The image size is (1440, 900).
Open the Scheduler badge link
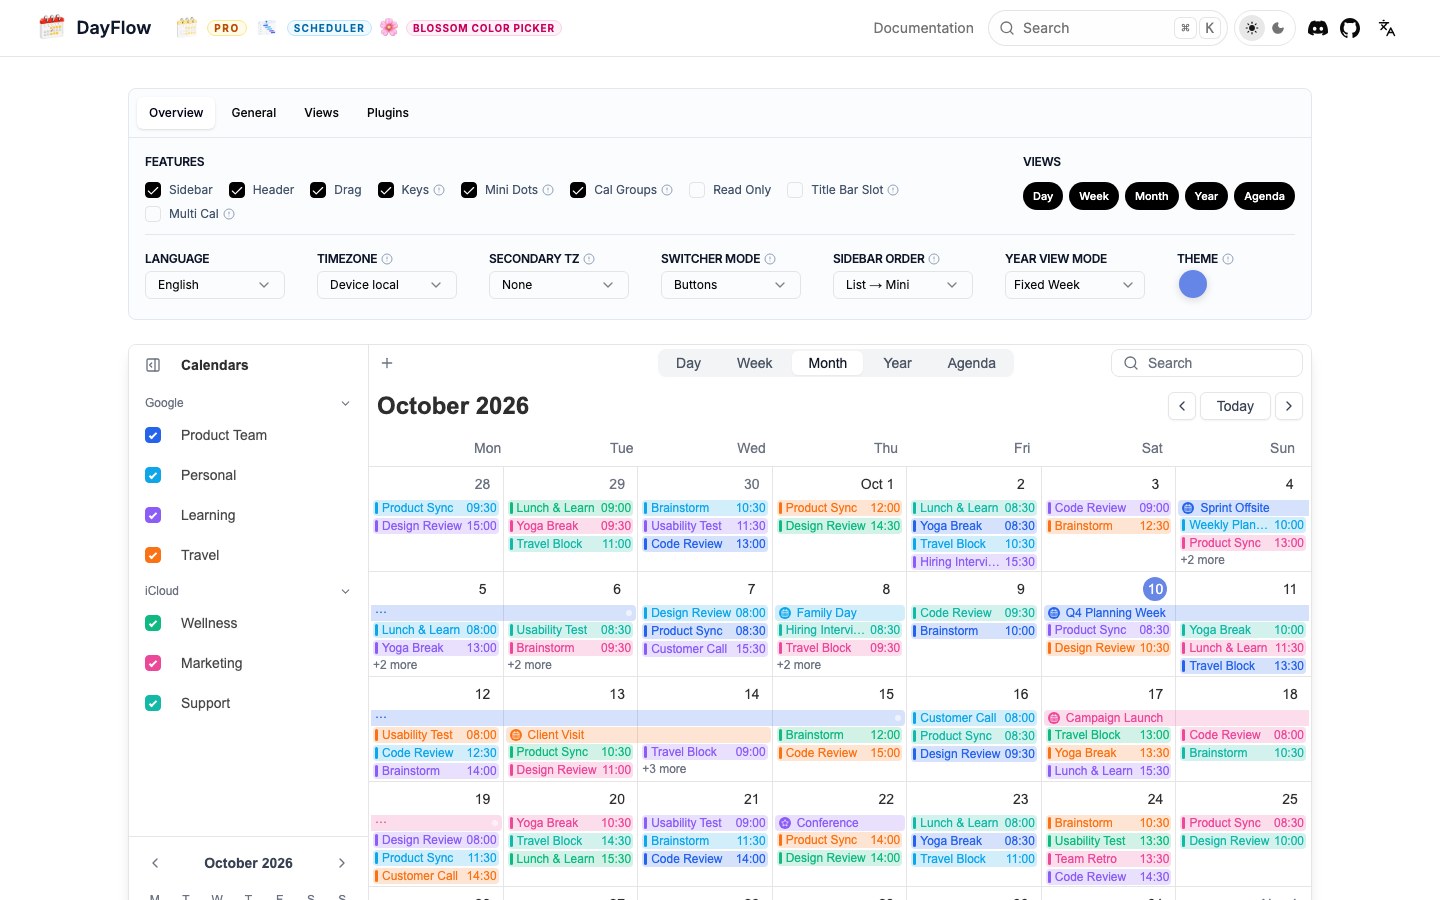[329, 28]
